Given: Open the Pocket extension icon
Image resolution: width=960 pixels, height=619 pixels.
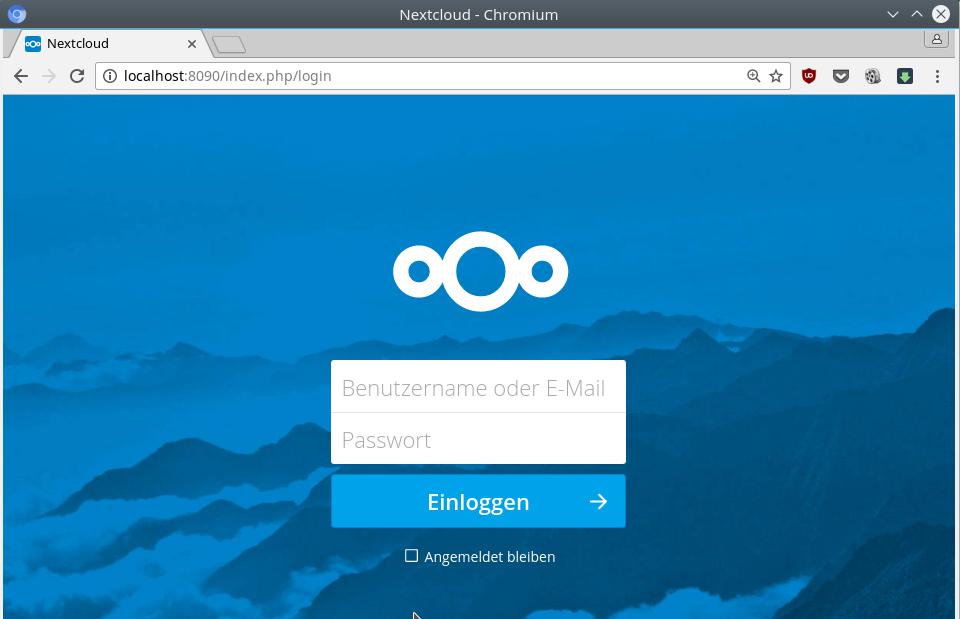Looking at the screenshot, I should pyautogui.click(x=841, y=76).
